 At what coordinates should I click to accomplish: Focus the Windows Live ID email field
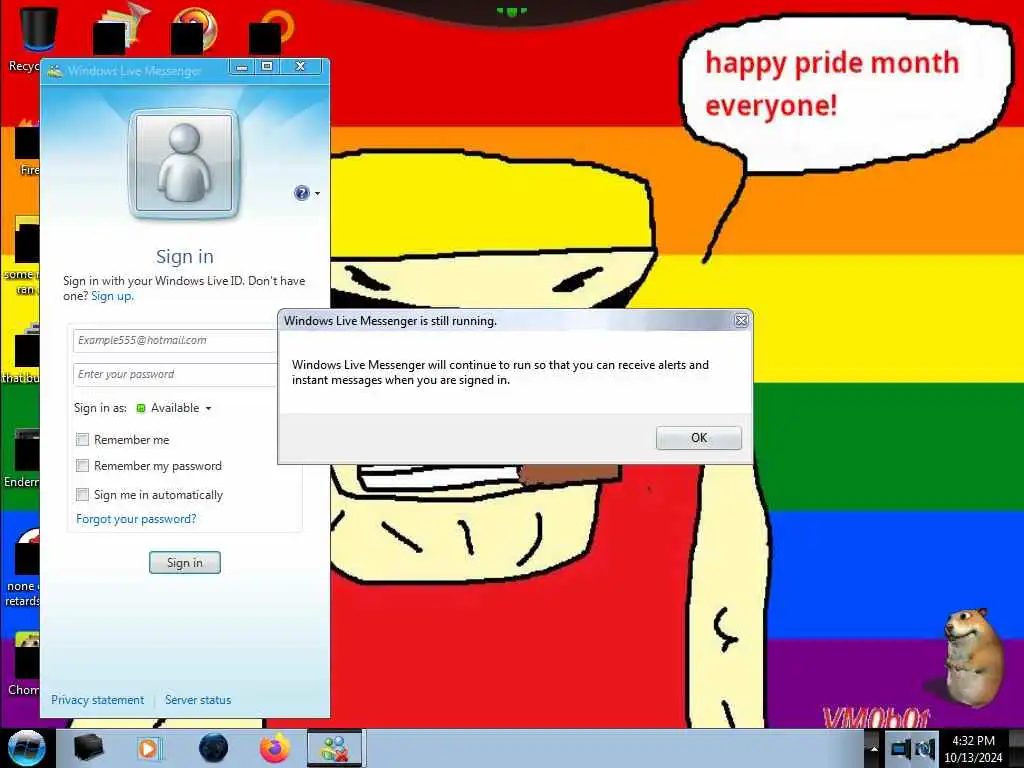[175, 341]
